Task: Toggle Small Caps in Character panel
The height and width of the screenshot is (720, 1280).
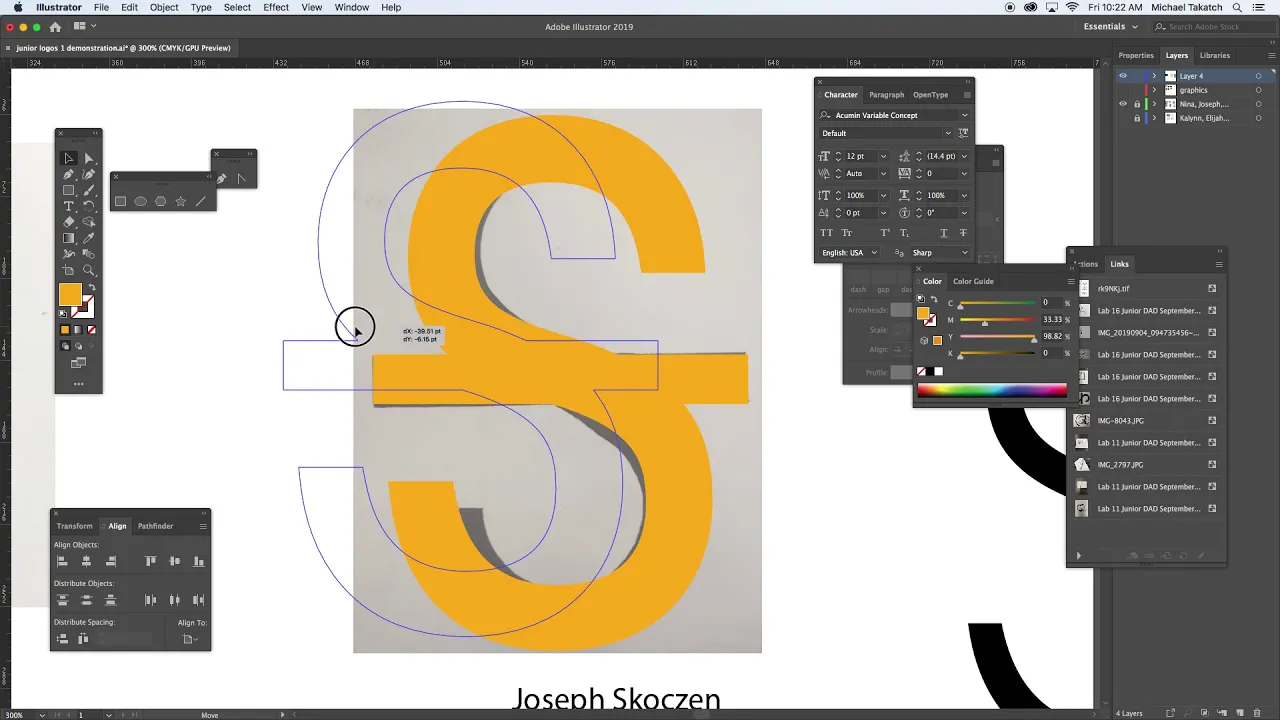Action: [x=847, y=233]
